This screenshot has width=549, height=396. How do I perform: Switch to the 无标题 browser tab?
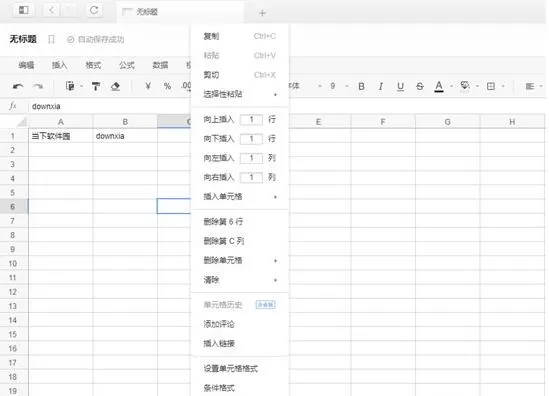tap(180, 12)
